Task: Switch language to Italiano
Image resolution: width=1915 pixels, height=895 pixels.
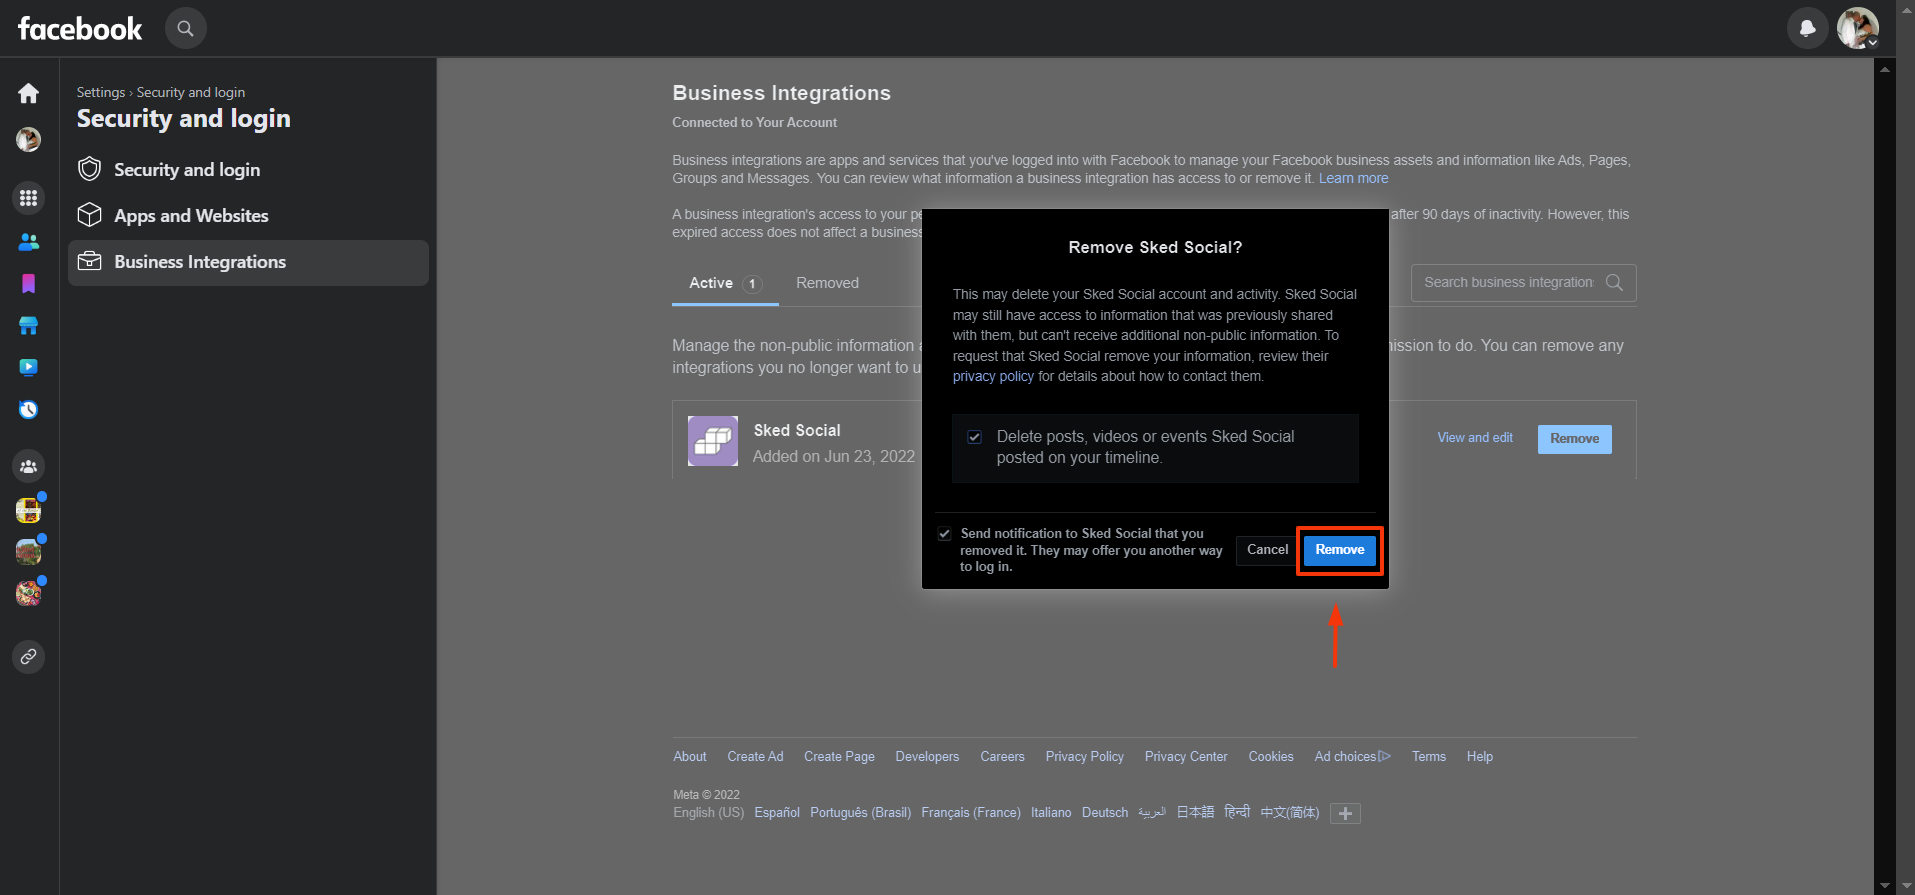Action: coord(1051,813)
